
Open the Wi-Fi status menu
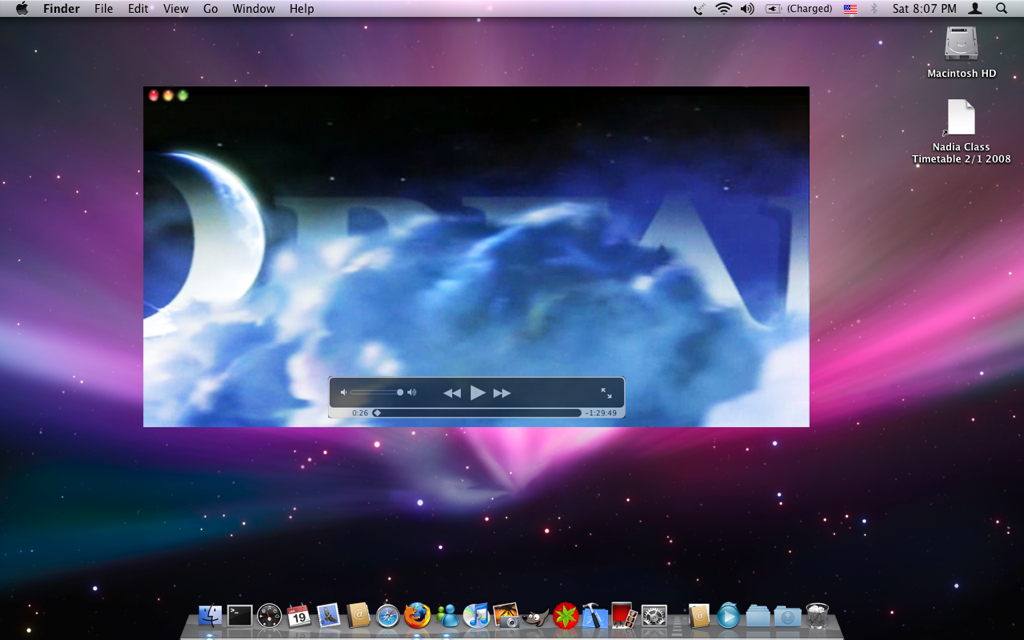coord(722,9)
